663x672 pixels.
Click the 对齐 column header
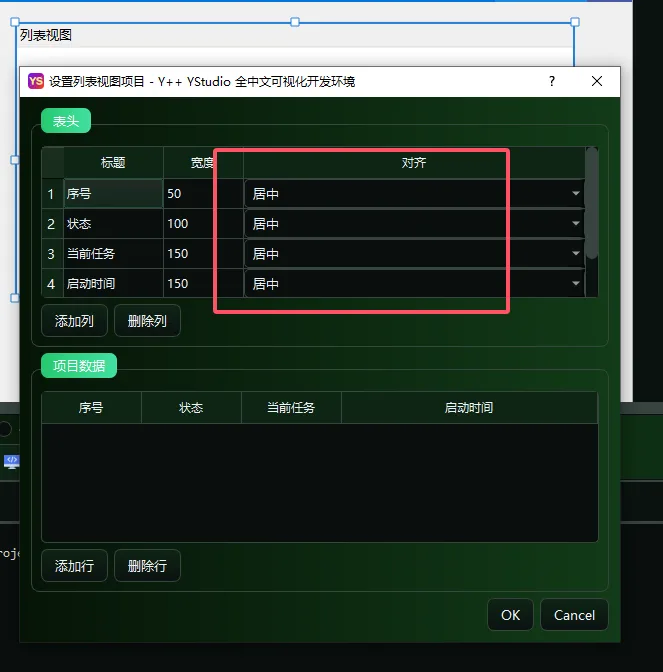(x=414, y=162)
